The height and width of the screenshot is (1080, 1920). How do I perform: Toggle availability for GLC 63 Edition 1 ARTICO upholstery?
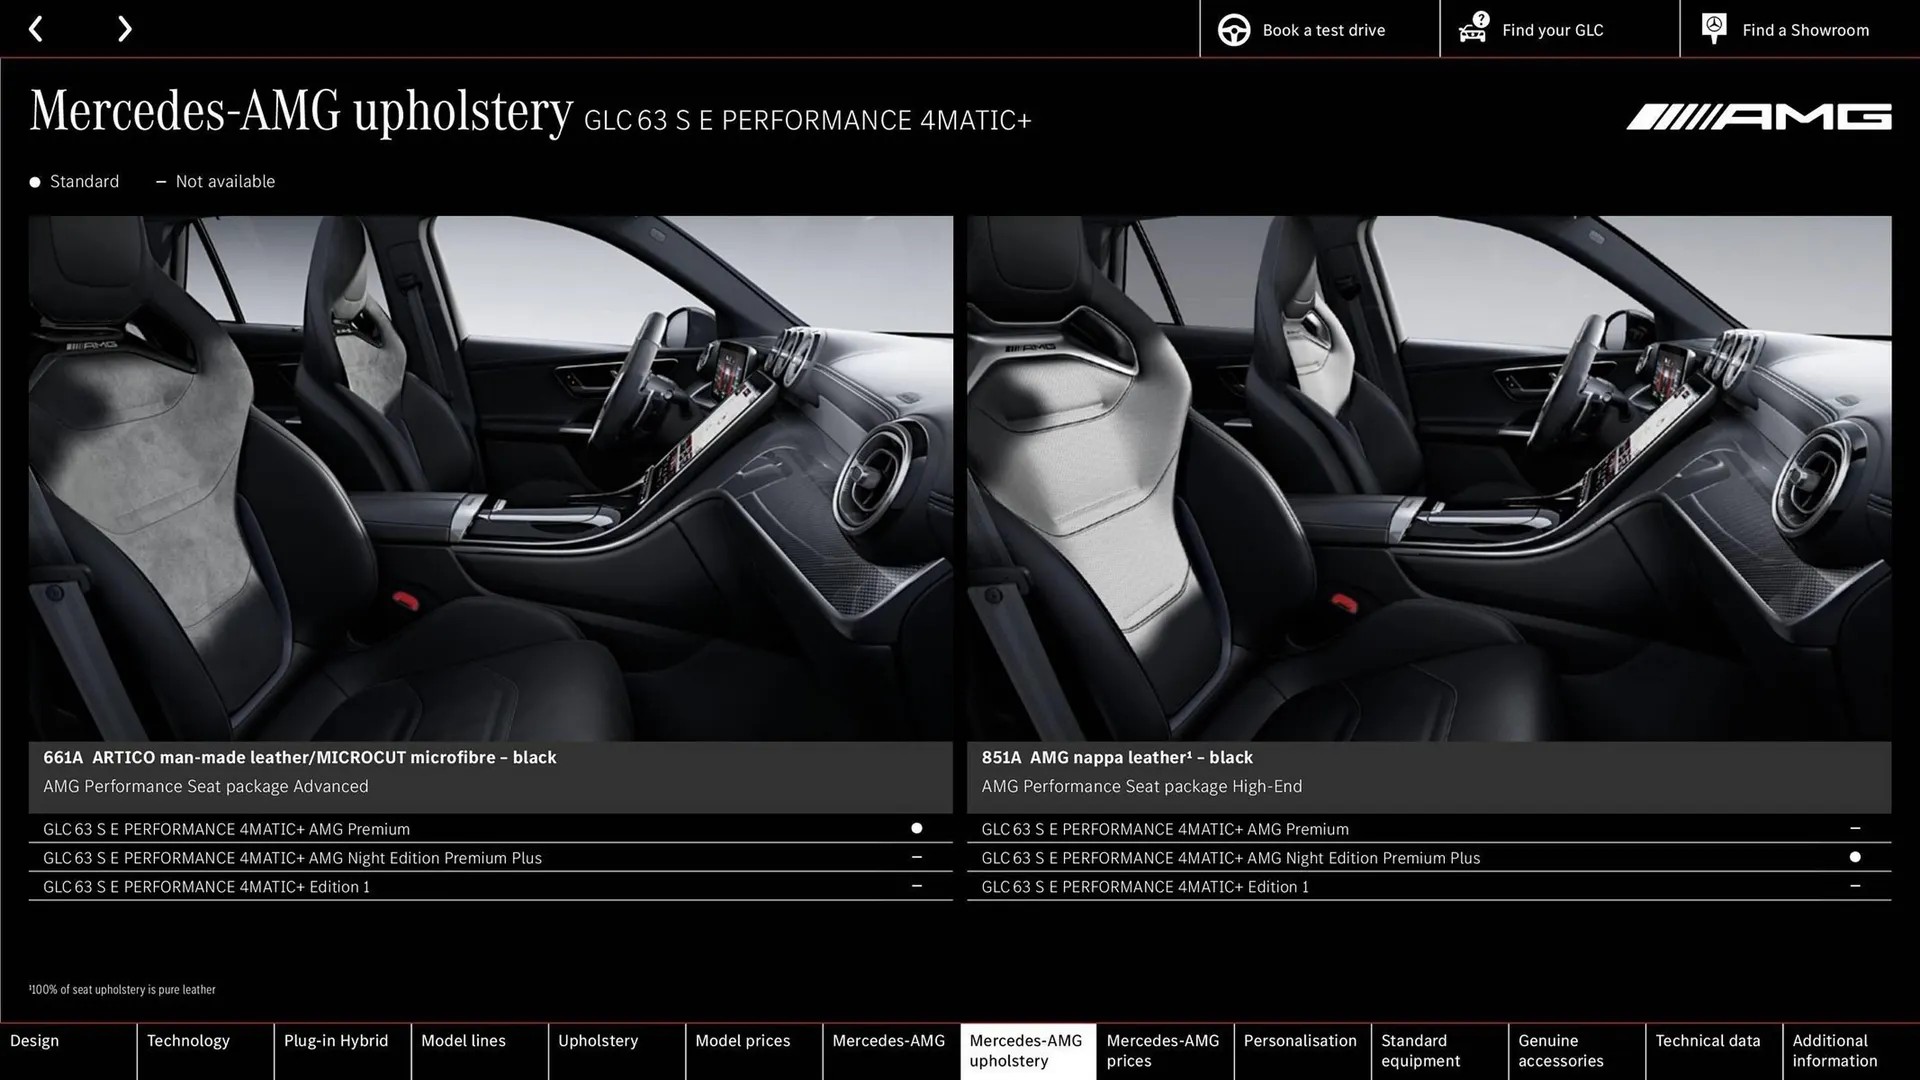[x=915, y=886]
